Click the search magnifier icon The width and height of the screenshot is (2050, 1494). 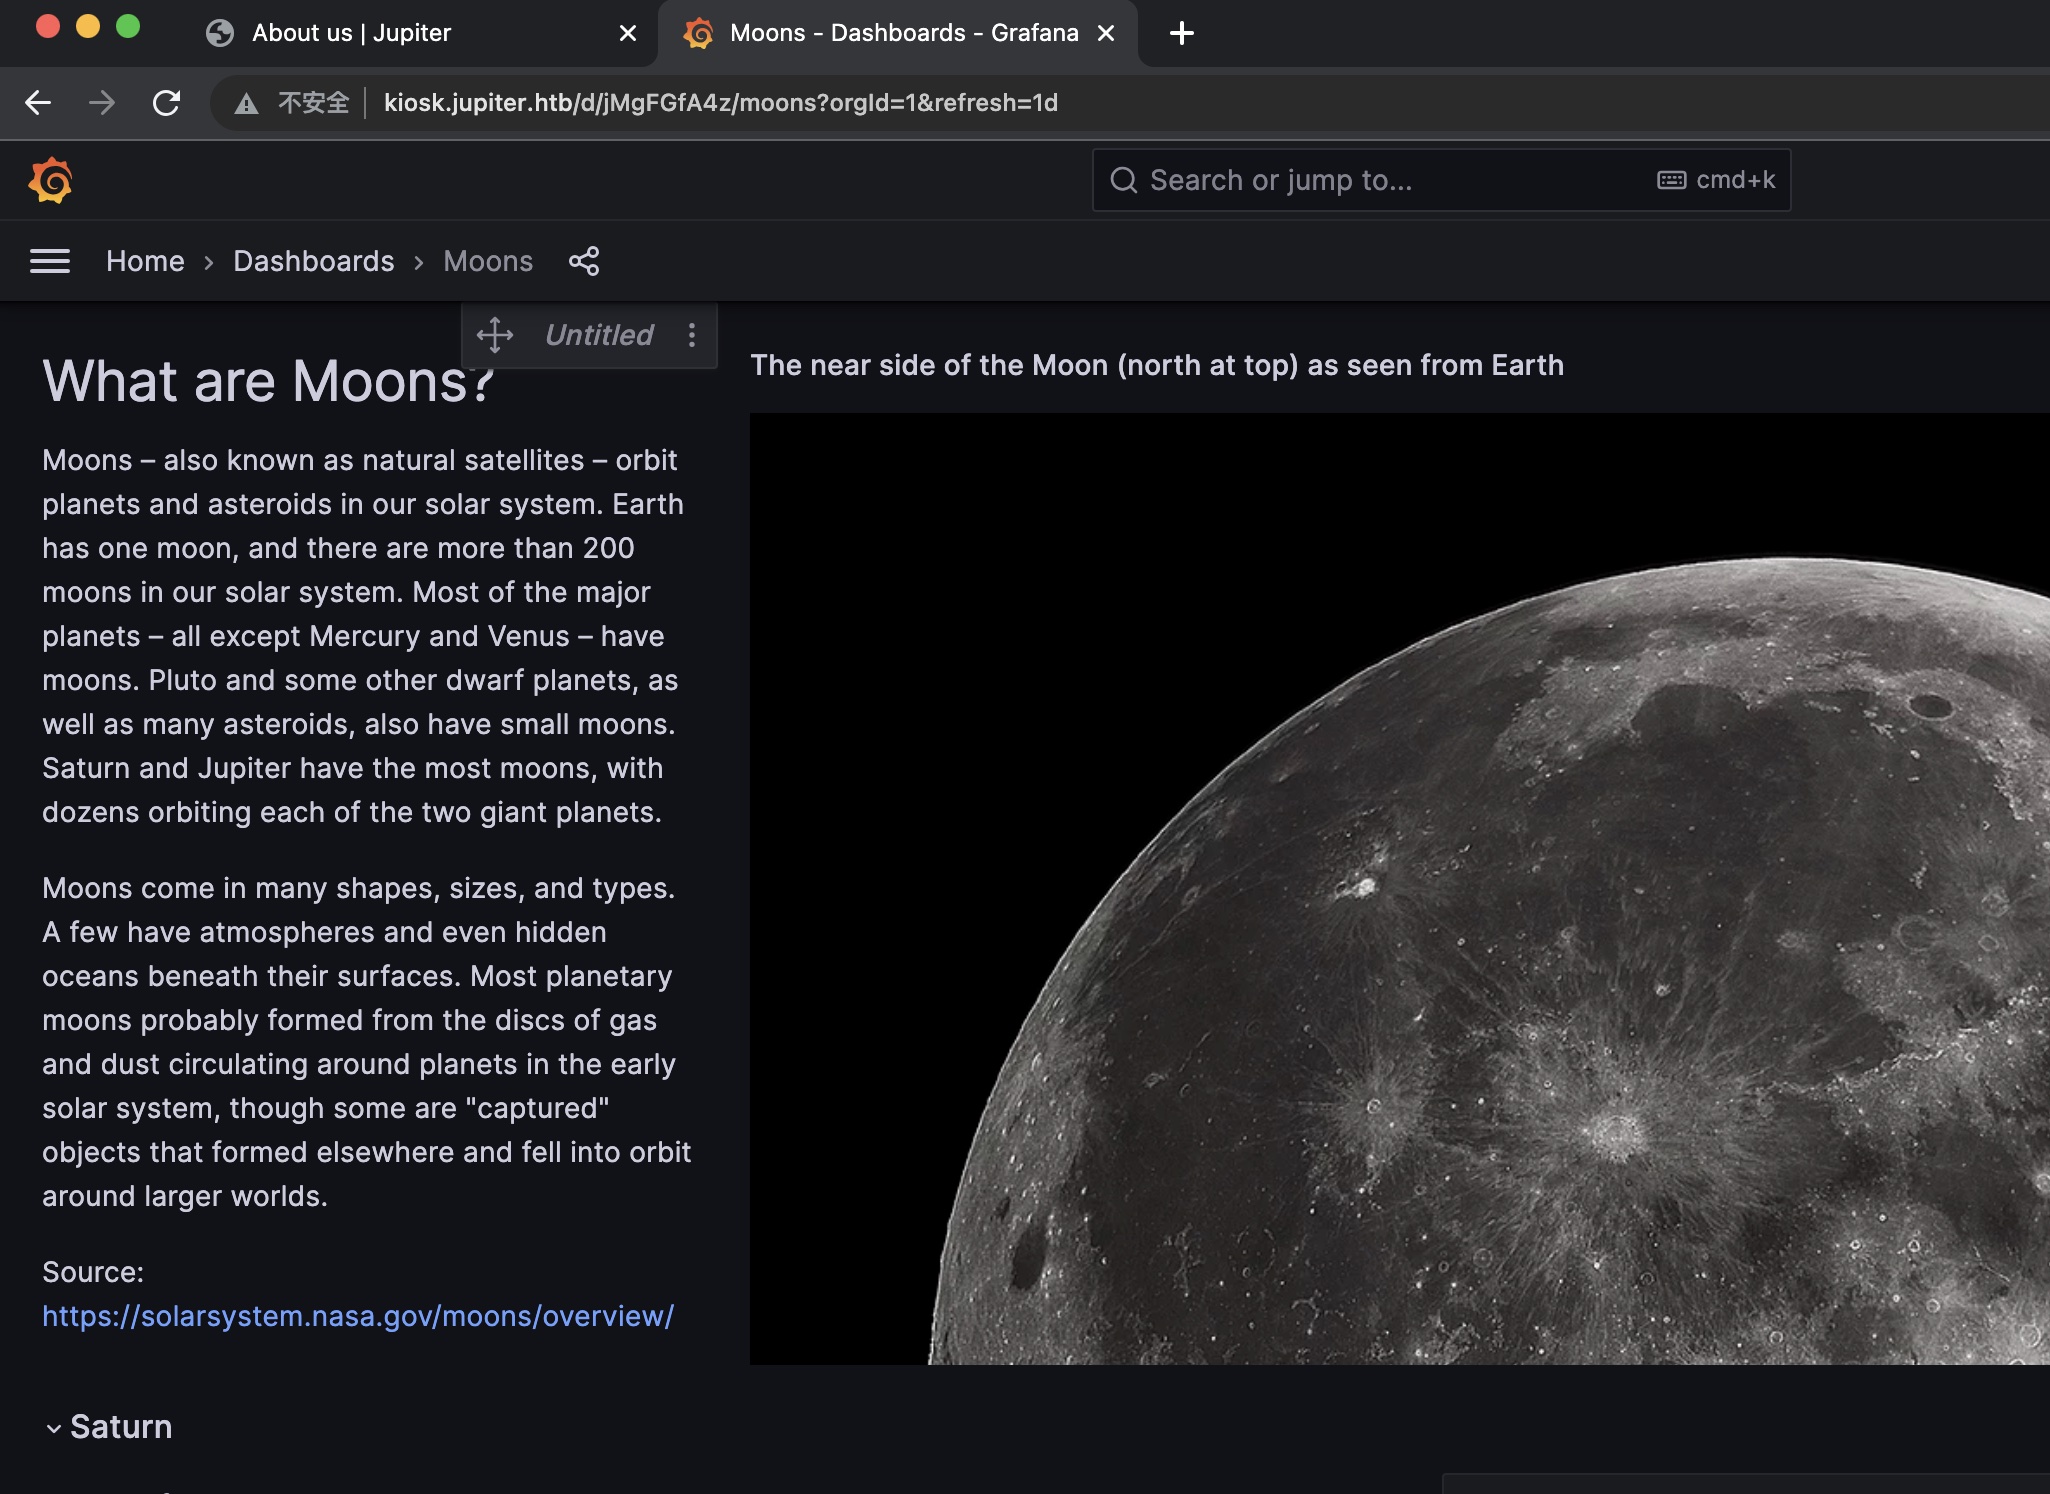tap(1123, 181)
